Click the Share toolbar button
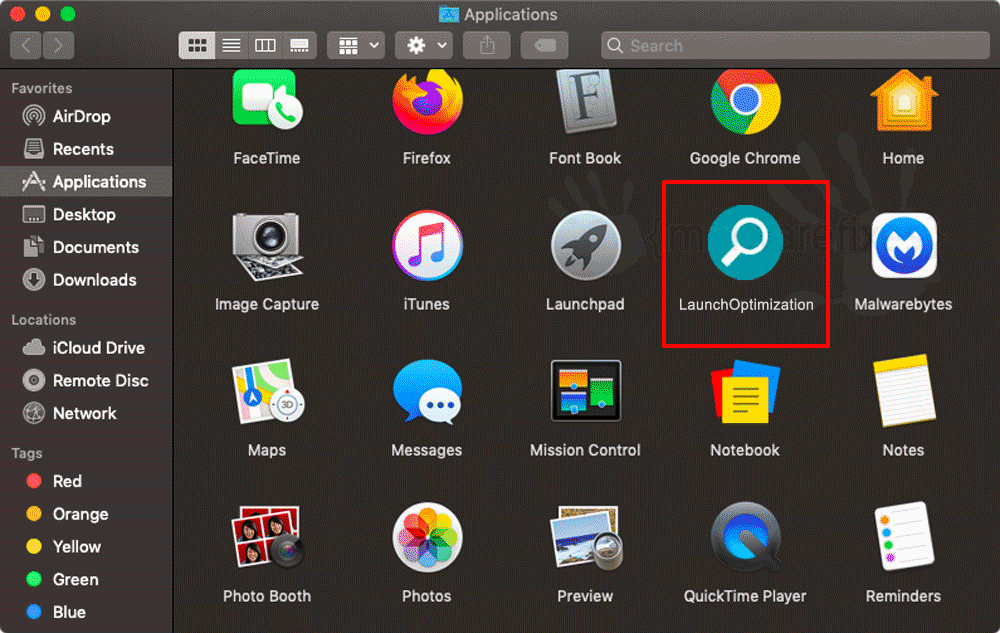 pos(487,46)
